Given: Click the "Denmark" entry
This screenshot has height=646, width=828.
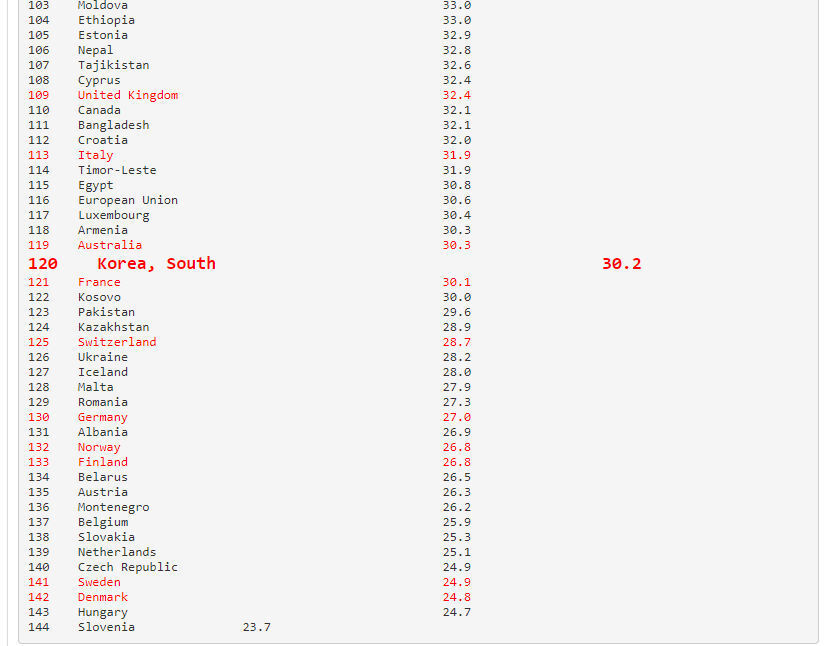Looking at the screenshot, I should [x=103, y=597].
